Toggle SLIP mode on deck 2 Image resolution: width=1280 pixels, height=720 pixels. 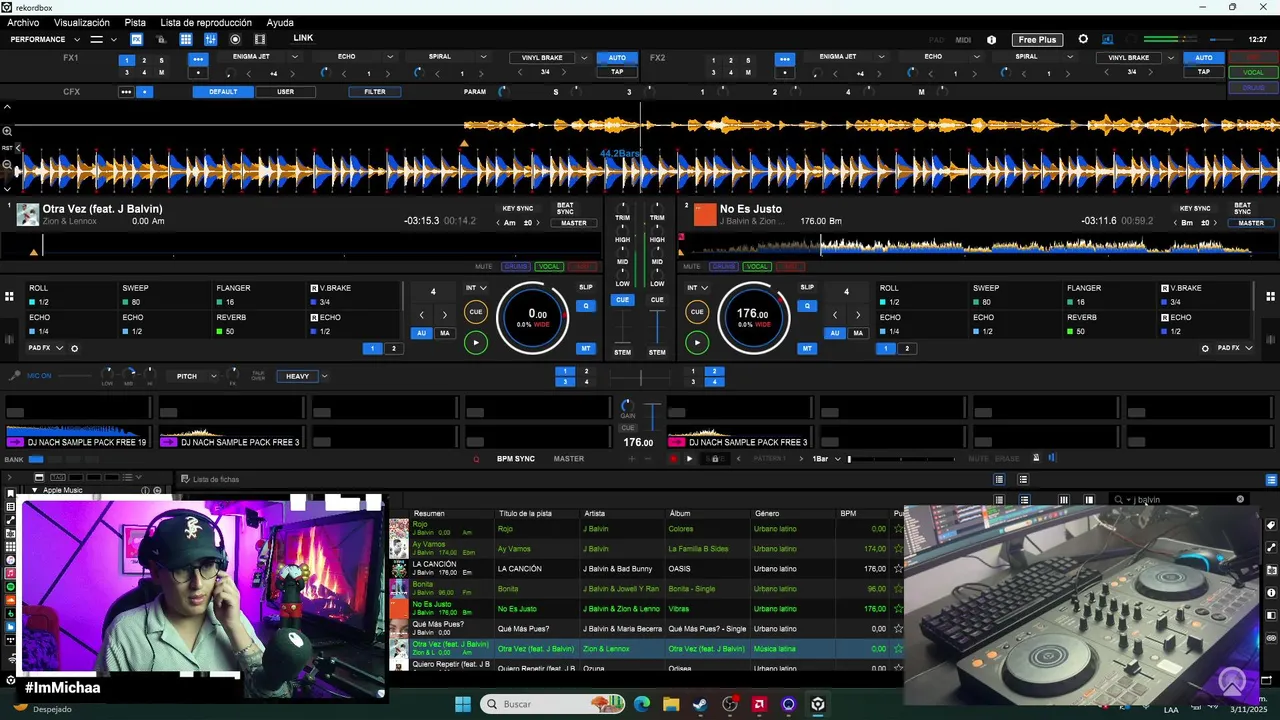click(807, 287)
